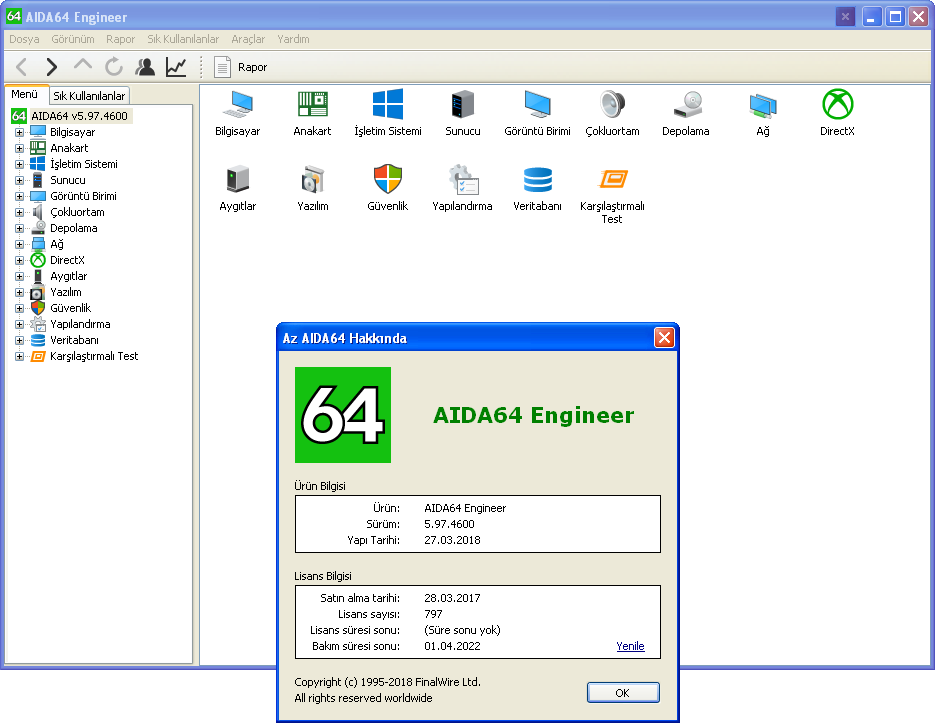Click the 28.03.2017 purchase date value

[453, 598]
